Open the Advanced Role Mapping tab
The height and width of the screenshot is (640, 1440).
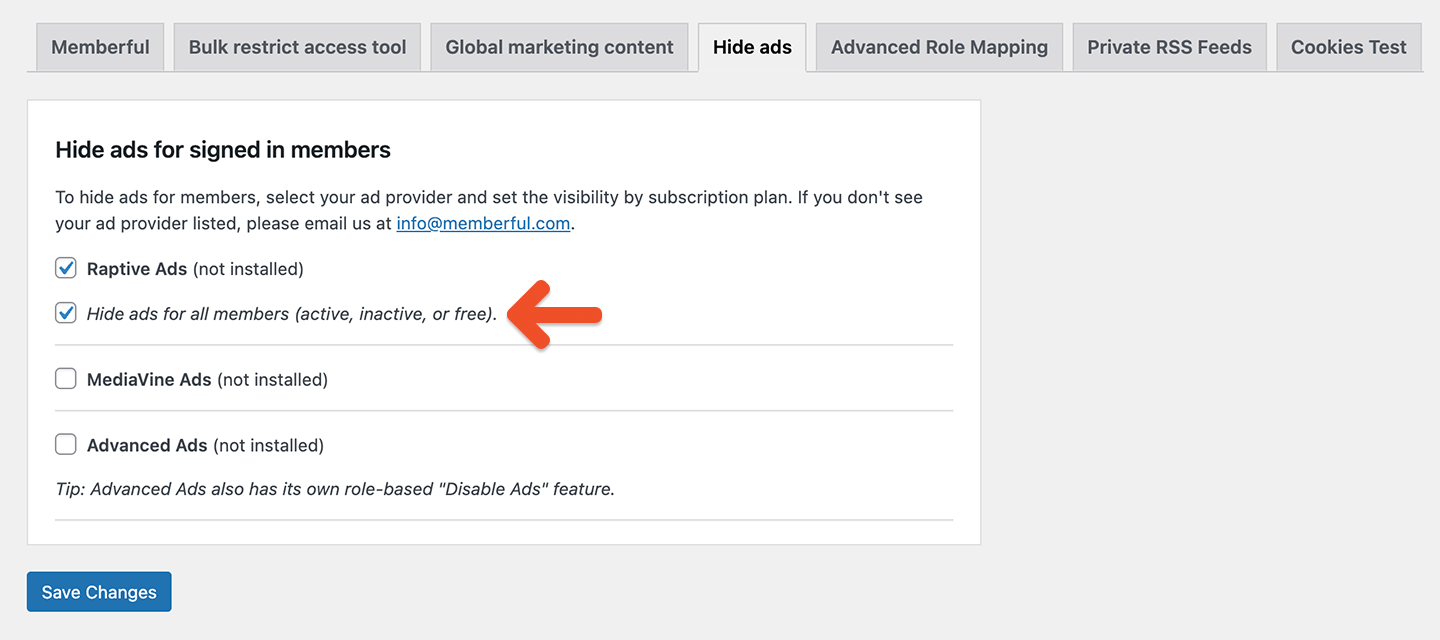[x=938, y=46]
